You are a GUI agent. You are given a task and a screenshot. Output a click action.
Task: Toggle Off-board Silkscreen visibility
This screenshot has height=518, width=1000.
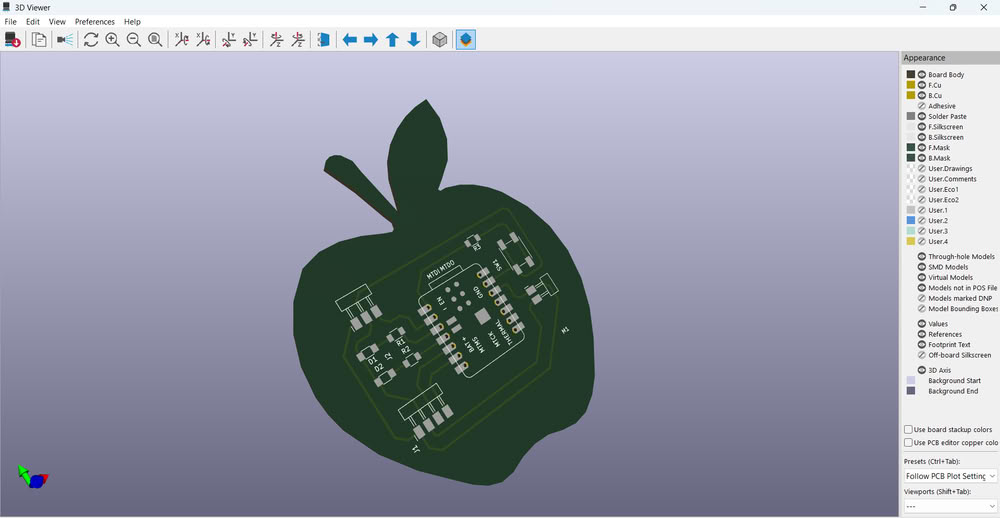click(x=922, y=355)
